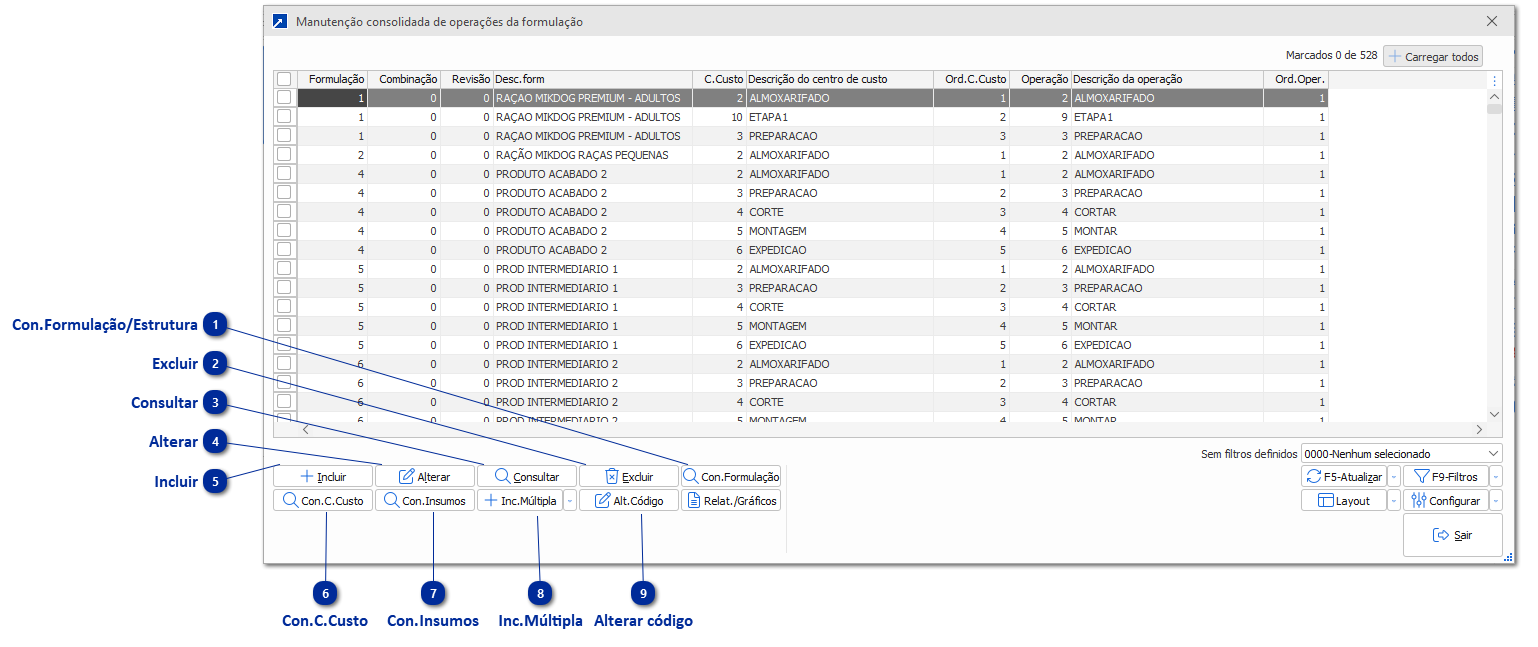The height and width of the screenshot is (647, 1538).
Task: Toggle the select-all checkbox in grid header
Action: pyautogui.click(x=284, y=79)
